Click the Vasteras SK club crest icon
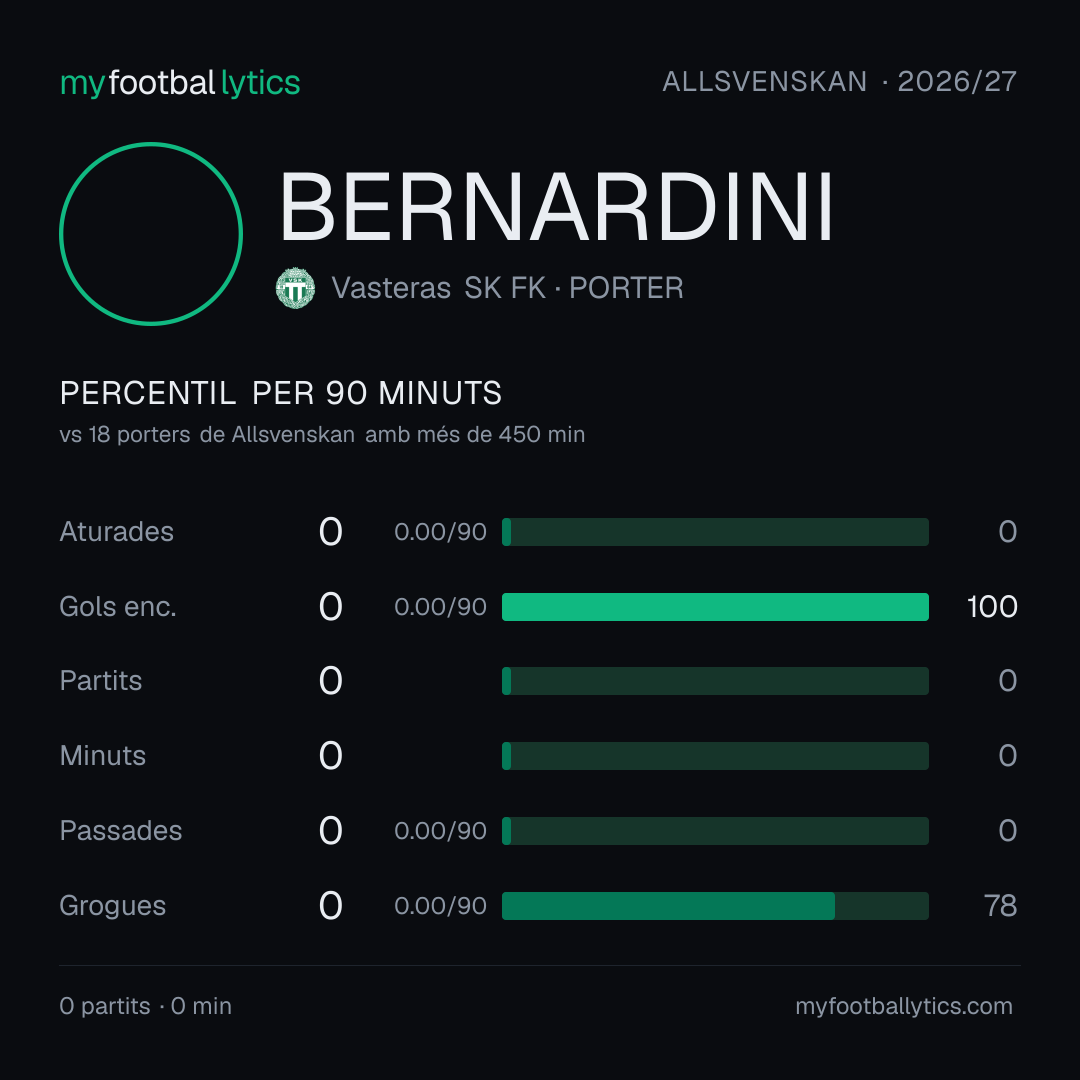This screenshot has width=1080, height=1080. click(x=295, y=288)
